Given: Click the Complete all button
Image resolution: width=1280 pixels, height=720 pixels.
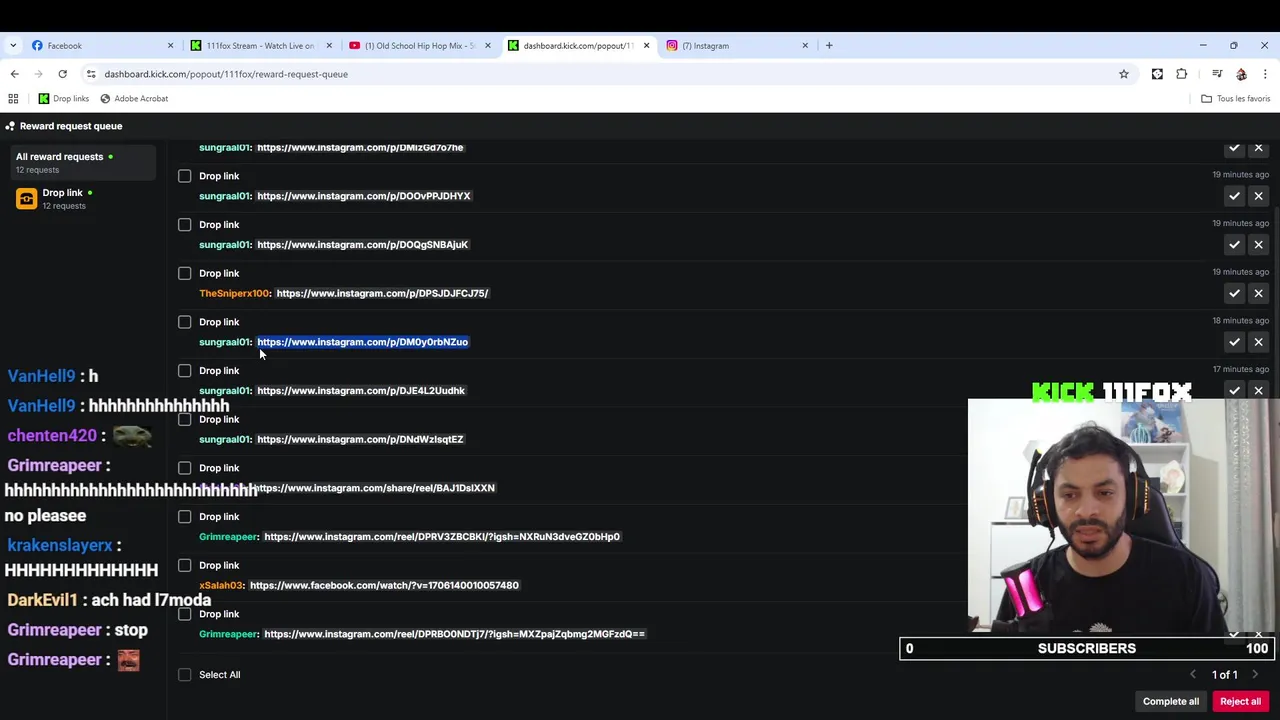Looking at the screenshot, I should point(1170,702).
